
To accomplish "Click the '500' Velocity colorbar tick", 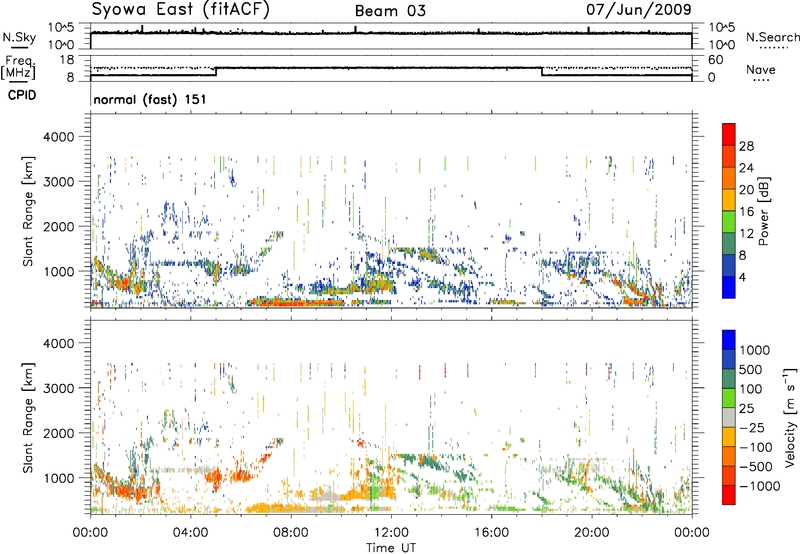I will [x=751, y=370].
